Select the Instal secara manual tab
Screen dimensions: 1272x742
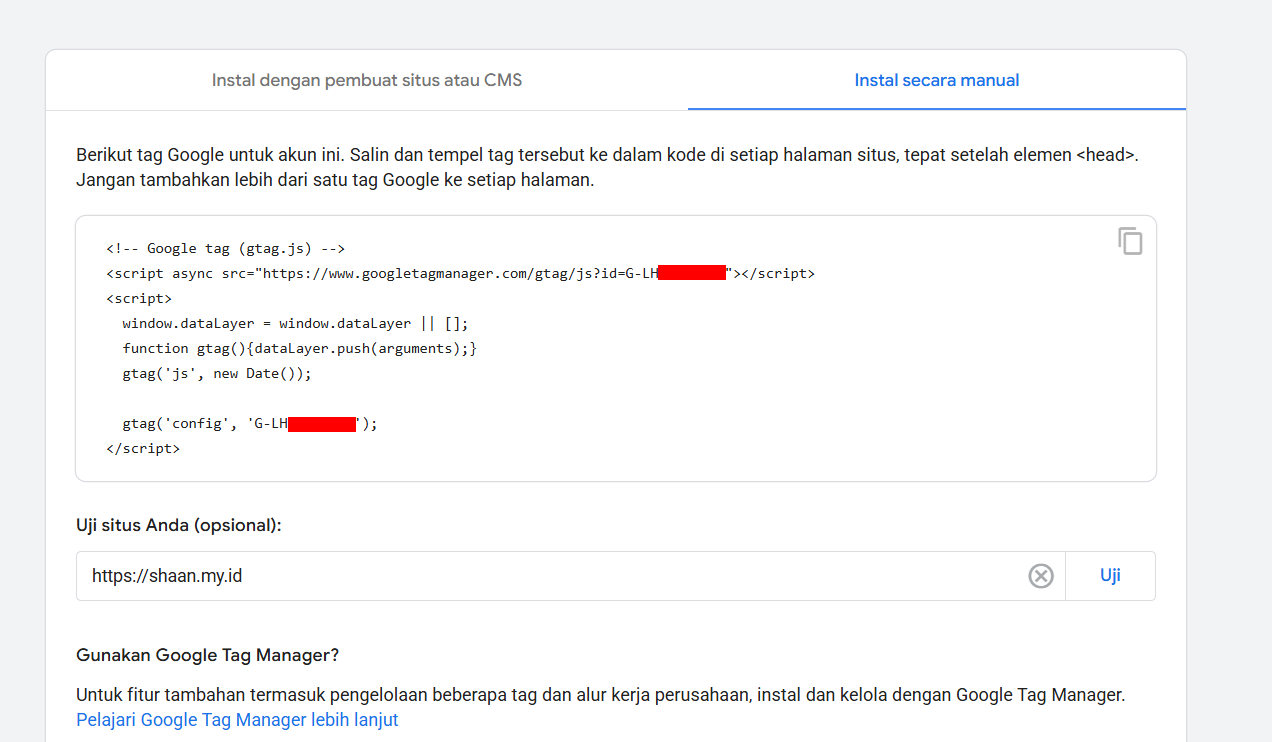click(937, 80)
